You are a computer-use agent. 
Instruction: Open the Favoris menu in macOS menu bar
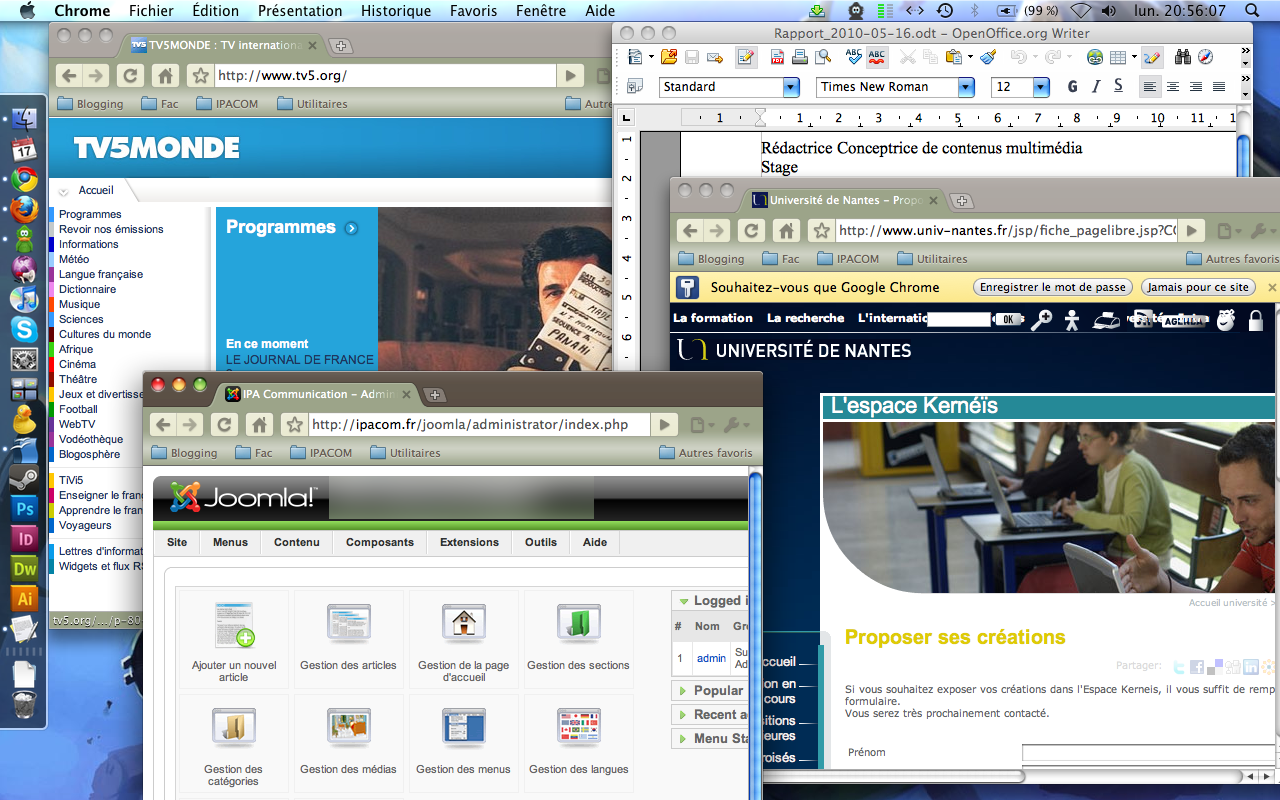[473, 11]
